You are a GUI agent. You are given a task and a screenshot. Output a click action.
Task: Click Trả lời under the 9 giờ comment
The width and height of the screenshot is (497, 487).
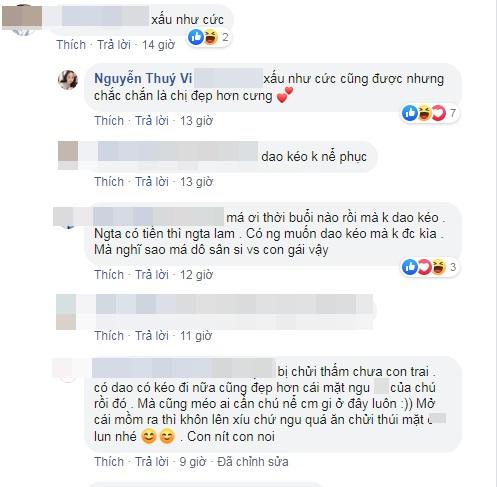[152, 462]
